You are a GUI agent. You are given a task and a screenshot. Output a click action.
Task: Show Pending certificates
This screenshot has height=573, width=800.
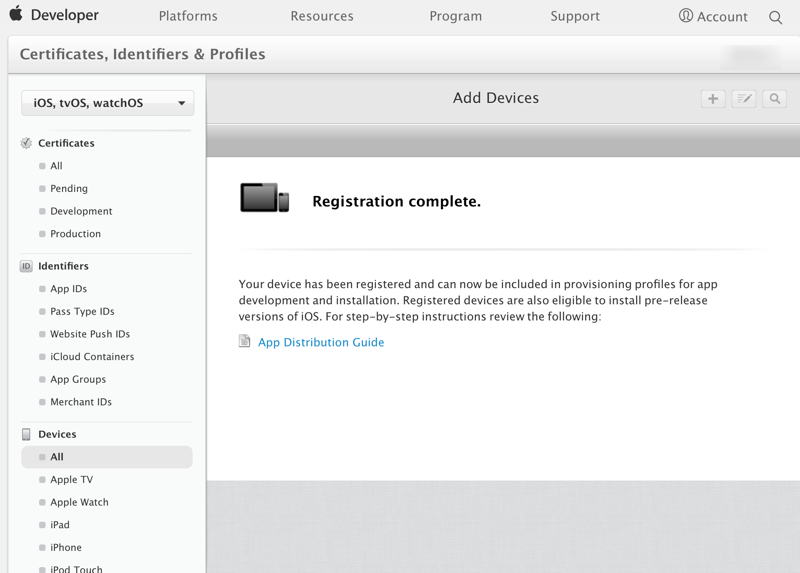[69, 188]
